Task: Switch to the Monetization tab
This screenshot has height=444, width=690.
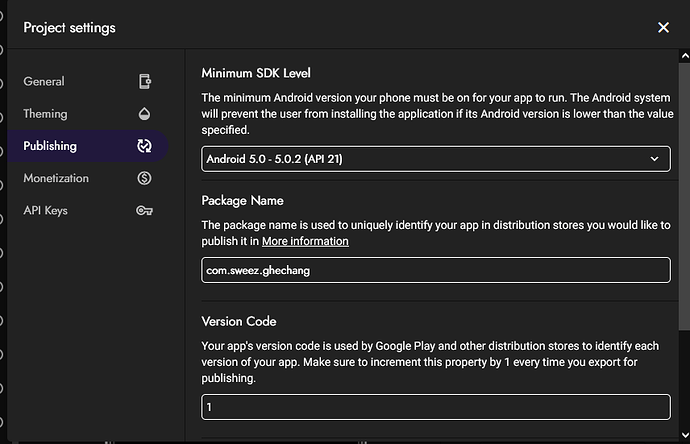Action: pyautogui.click(x=88, y=178)
